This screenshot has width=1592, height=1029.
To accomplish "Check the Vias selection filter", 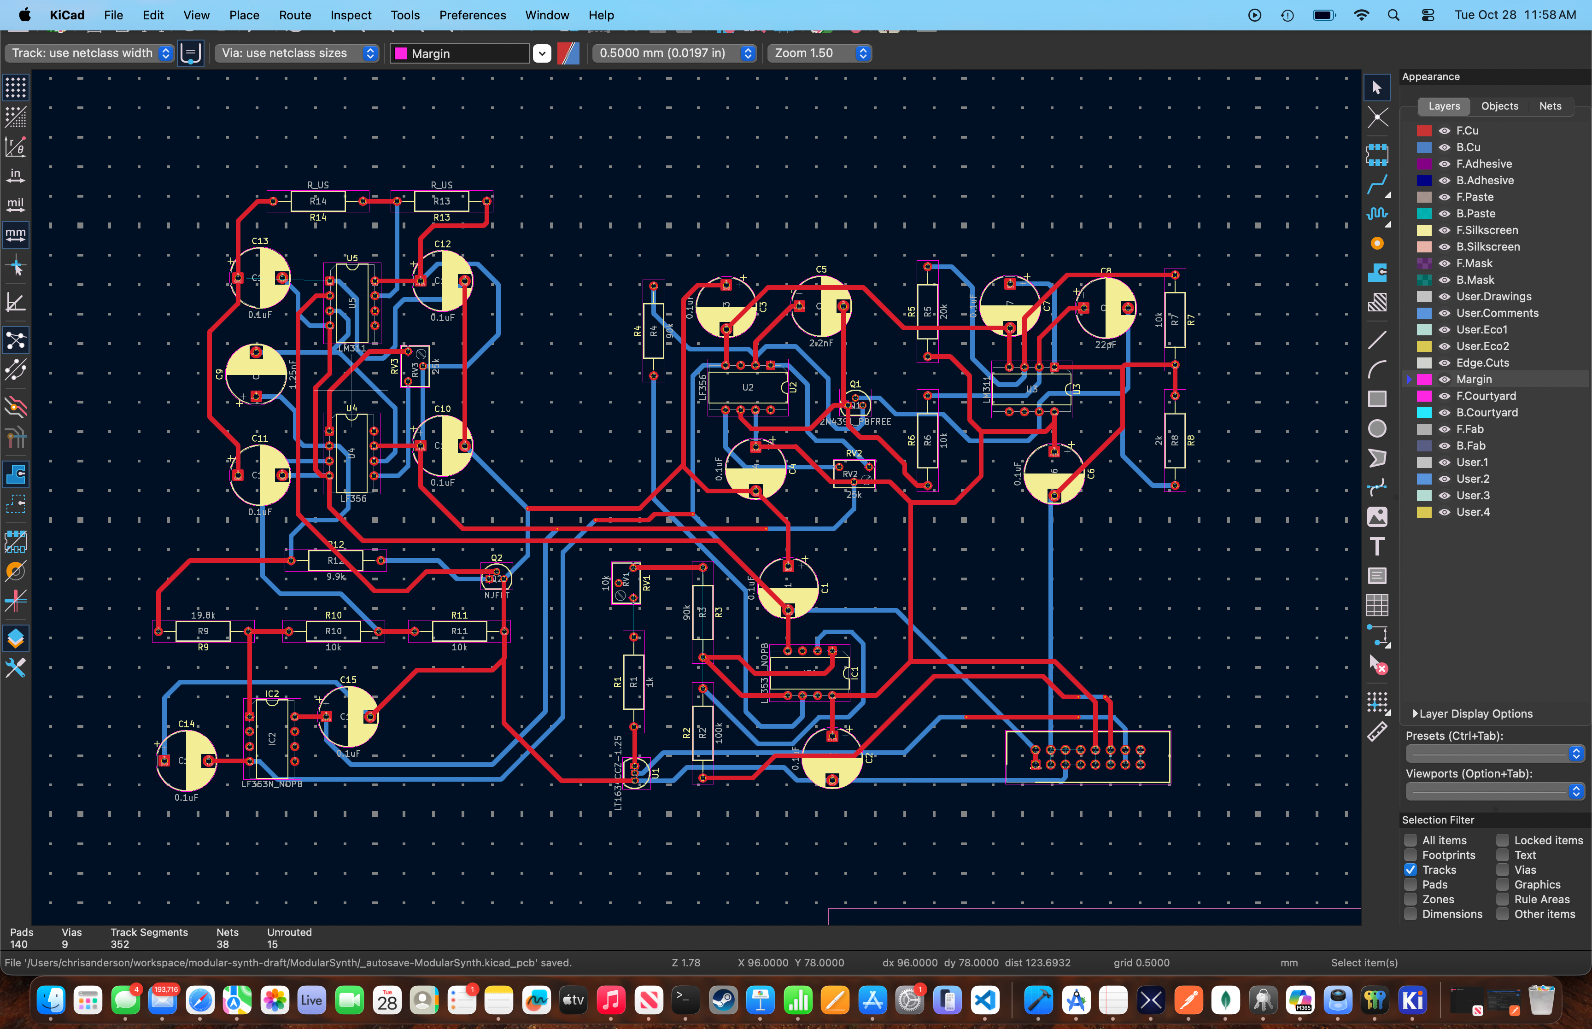I will click(1502, 870).
